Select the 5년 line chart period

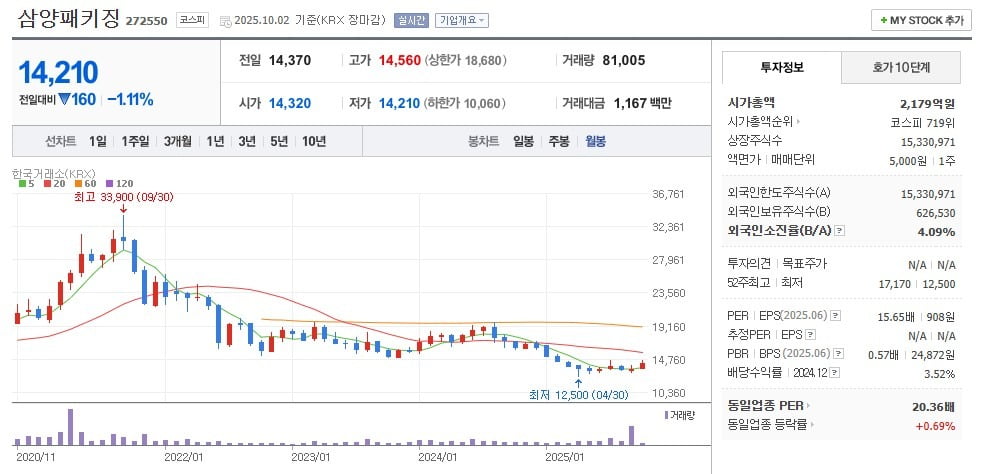click(279, 141)
